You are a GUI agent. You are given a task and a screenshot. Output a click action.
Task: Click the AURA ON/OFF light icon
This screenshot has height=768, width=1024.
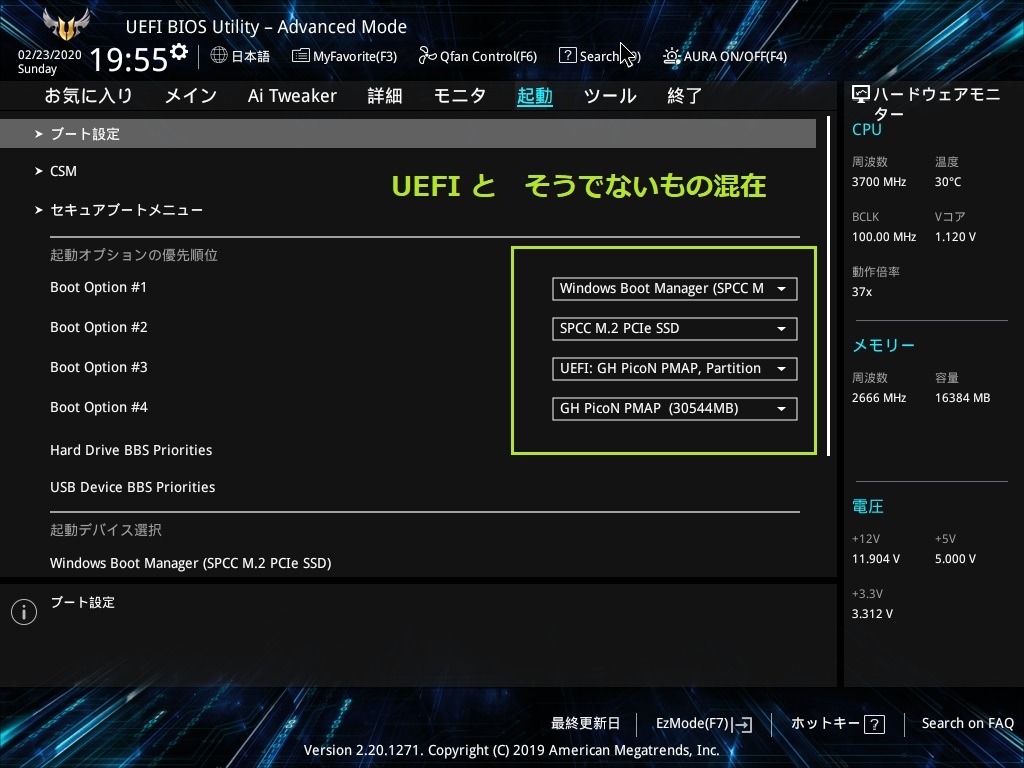pos(671,56)
